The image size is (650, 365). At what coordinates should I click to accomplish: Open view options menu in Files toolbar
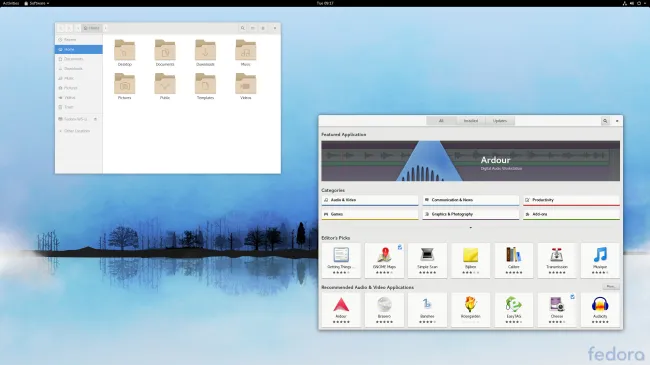click(x=262, y=28)
